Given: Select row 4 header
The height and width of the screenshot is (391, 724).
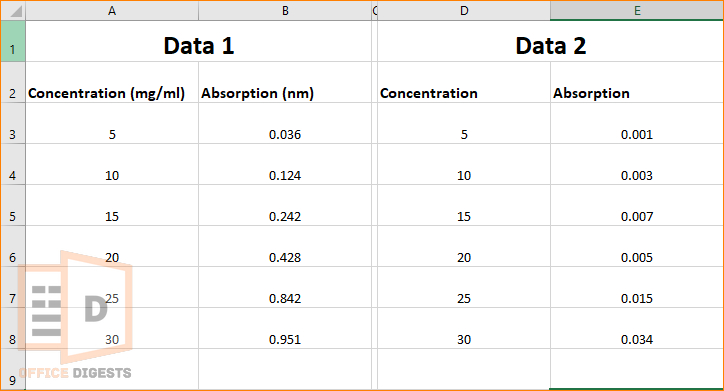Looking at the screenshot, I should (13, 164).
